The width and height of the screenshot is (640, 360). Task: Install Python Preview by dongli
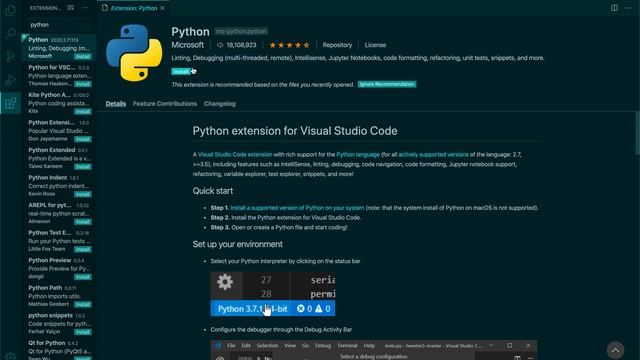coord(83,277)
